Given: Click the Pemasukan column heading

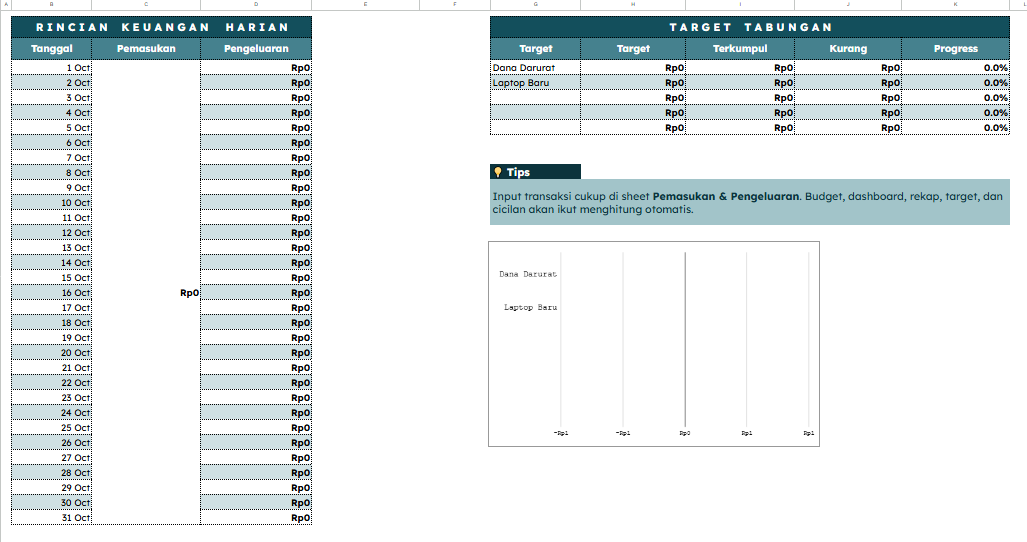Looking at the screenshot, I should (x=146, y=48).
